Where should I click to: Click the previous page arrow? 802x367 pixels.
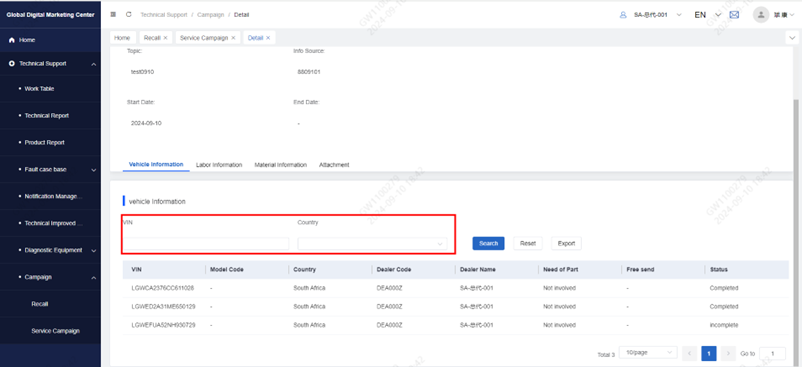689,353
